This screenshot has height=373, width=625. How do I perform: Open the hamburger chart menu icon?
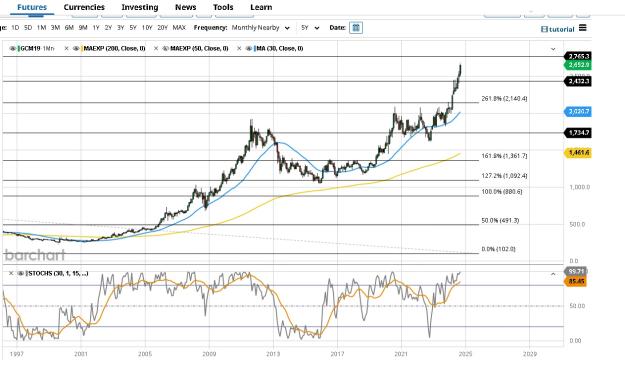pyautogui.click(x=583, y=27)
